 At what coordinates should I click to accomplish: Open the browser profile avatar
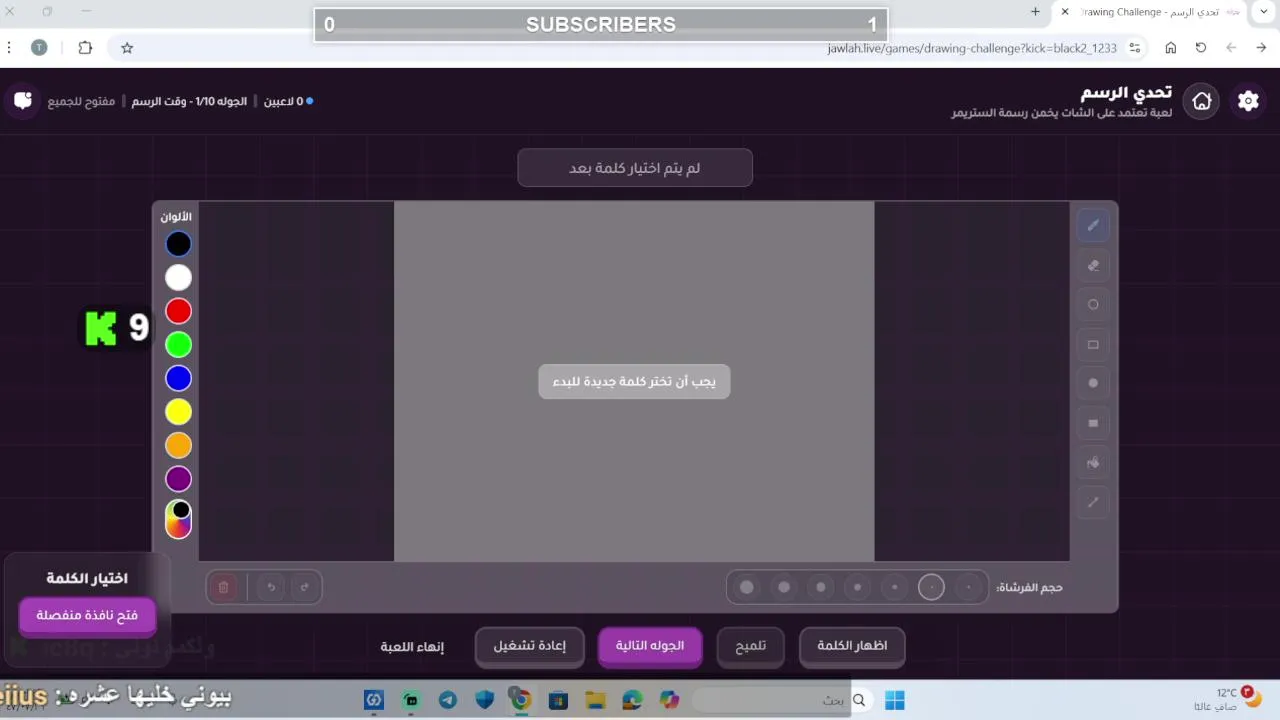tap(39, 47)
